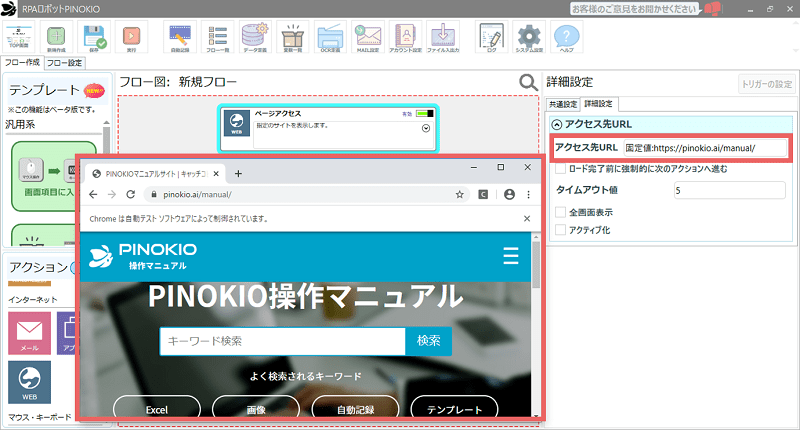Viewport: 800px width, 430px height.
Task: Click the Chrome extension icon beside star
Action: [483, 194]
